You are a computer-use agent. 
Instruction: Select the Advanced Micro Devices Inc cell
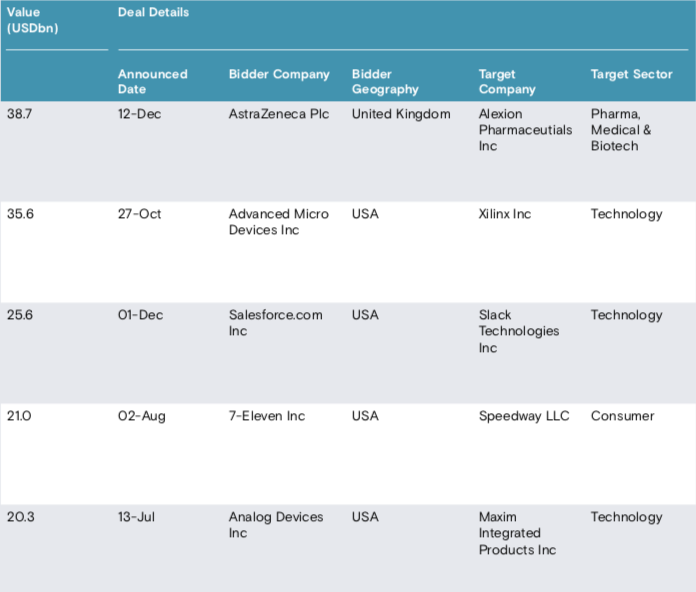(x=278, y=222)
